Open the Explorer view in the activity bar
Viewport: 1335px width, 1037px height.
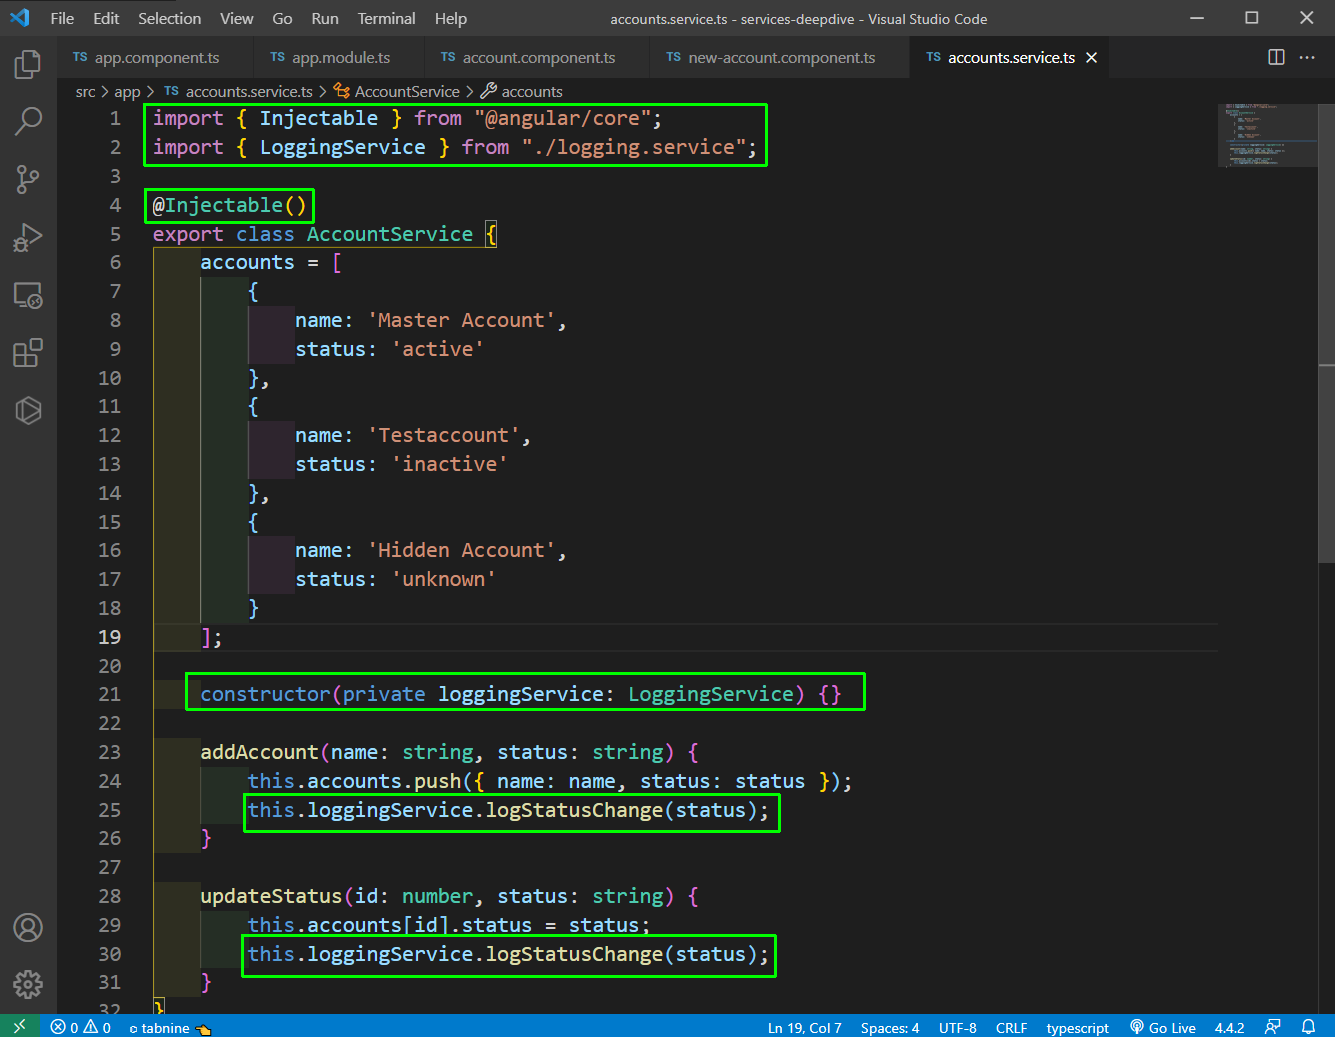click(x=27, y=63)
